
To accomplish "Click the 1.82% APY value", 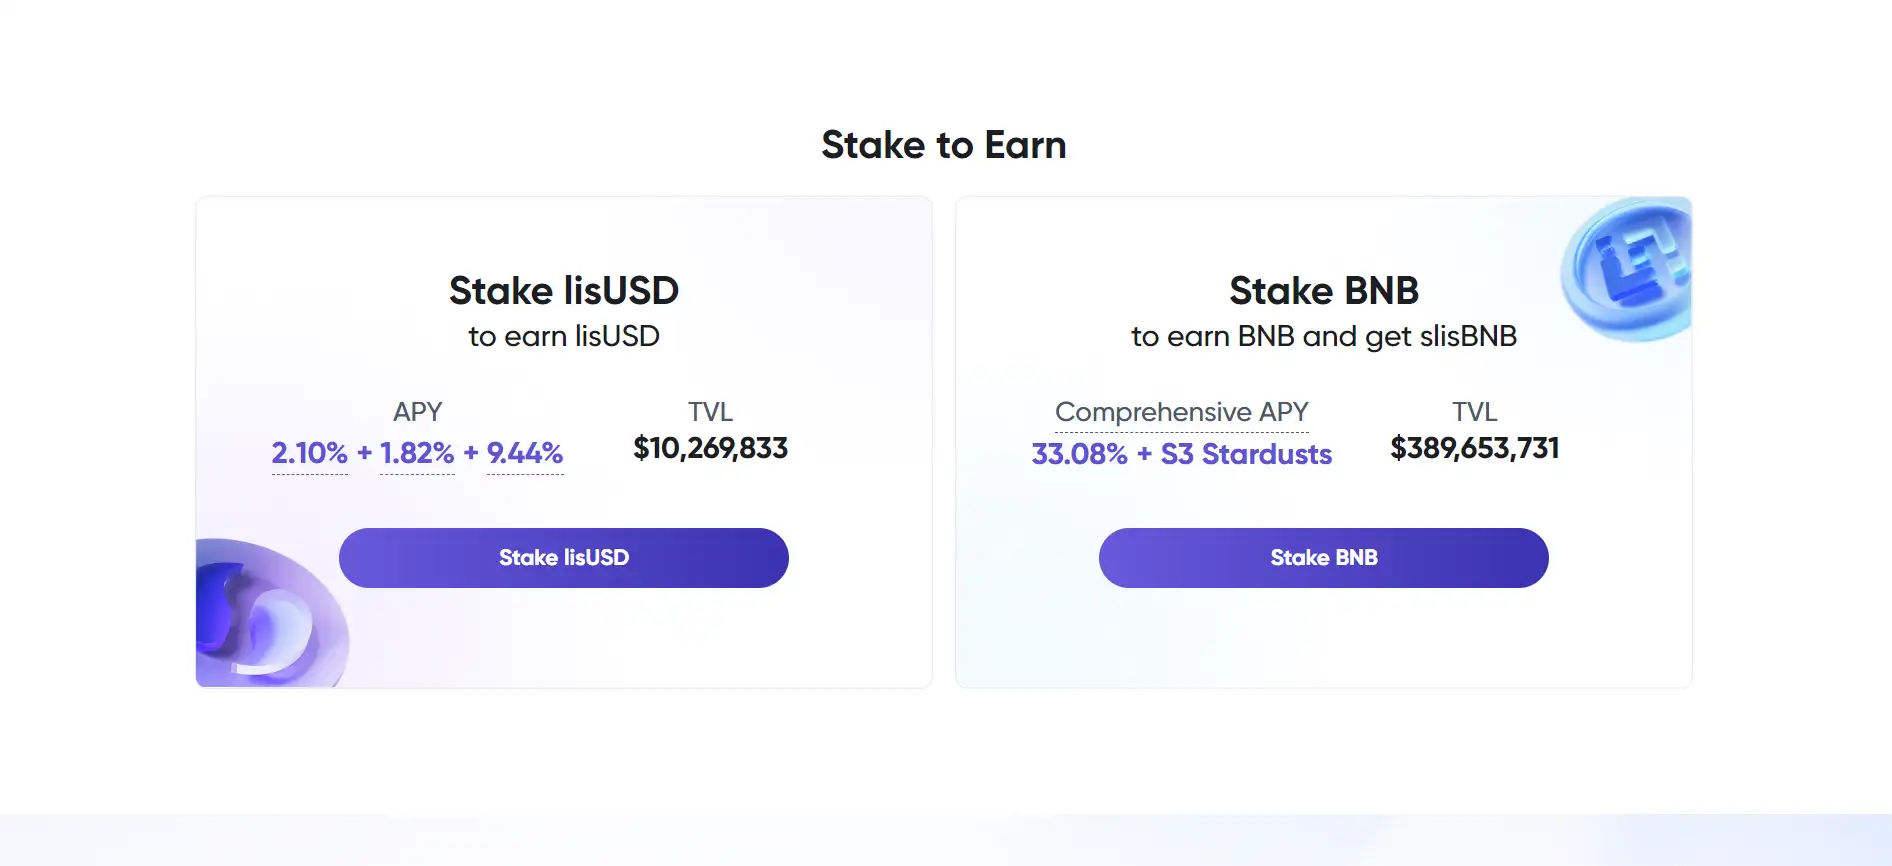I will point(417,453).
